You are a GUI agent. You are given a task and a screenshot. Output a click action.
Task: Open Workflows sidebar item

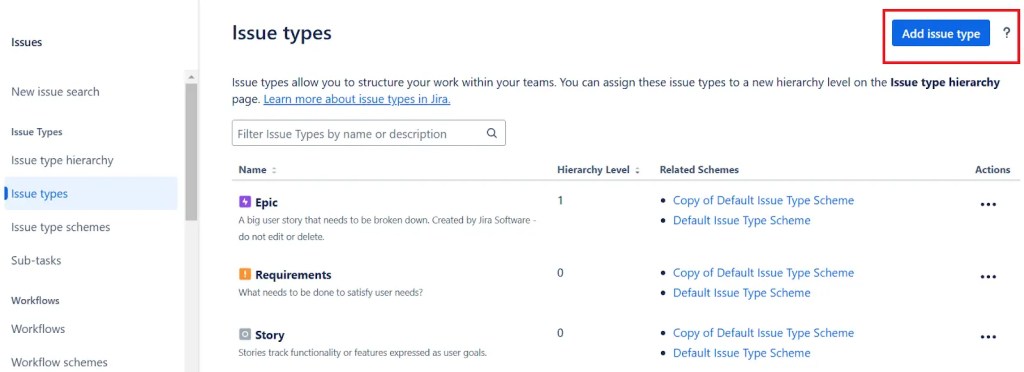pos(38,329)
